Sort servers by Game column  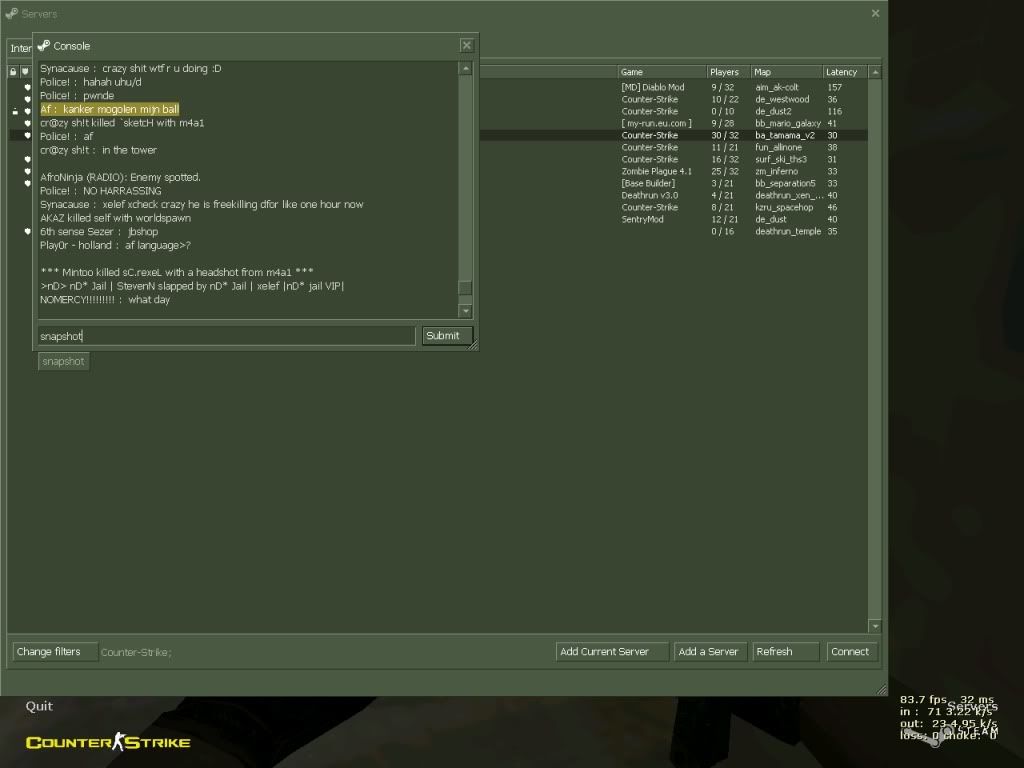[x=662, y=72]
